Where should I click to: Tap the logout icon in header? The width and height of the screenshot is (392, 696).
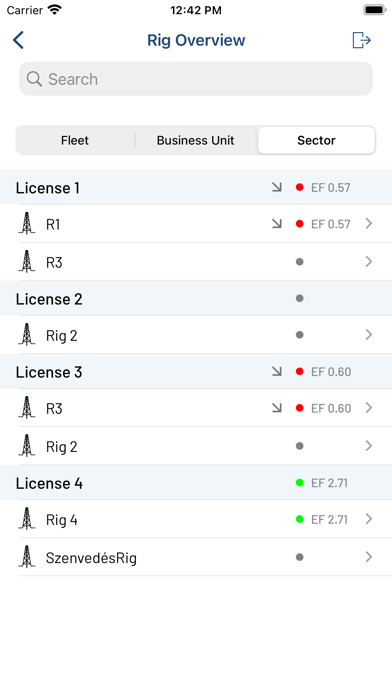click(361, 40)
